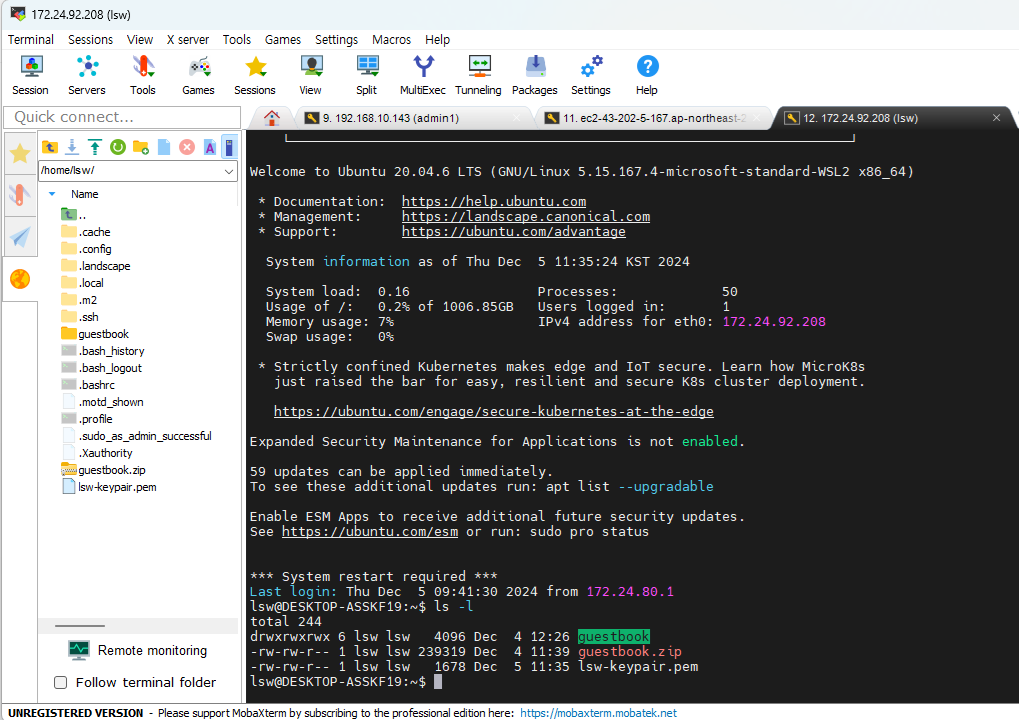Open the Sessions menu in the menu bar
Image resolution: width=1019 pixels, height=720 pixels.
click(x=90, y=40)
